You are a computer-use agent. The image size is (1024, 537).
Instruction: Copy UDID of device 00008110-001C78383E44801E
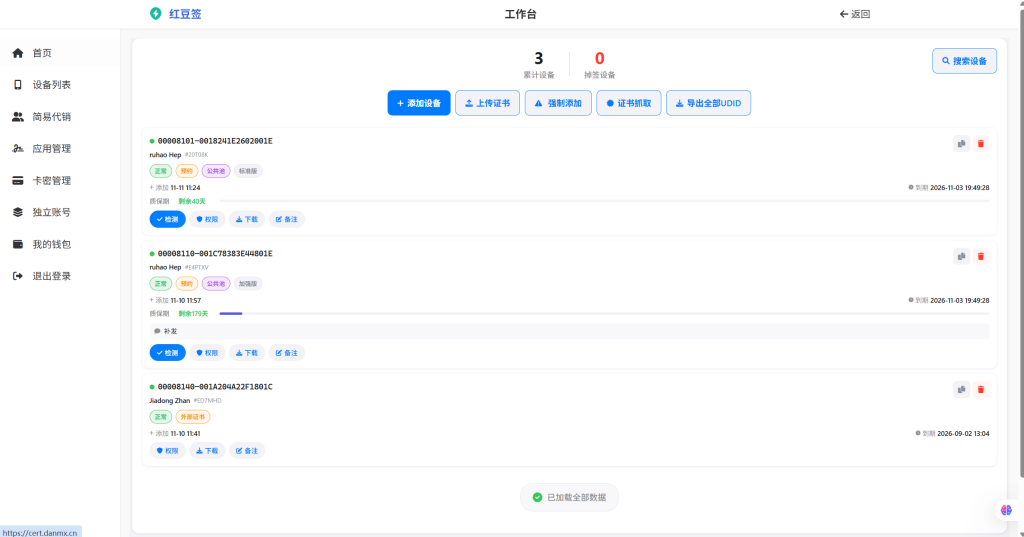[961, 256]
